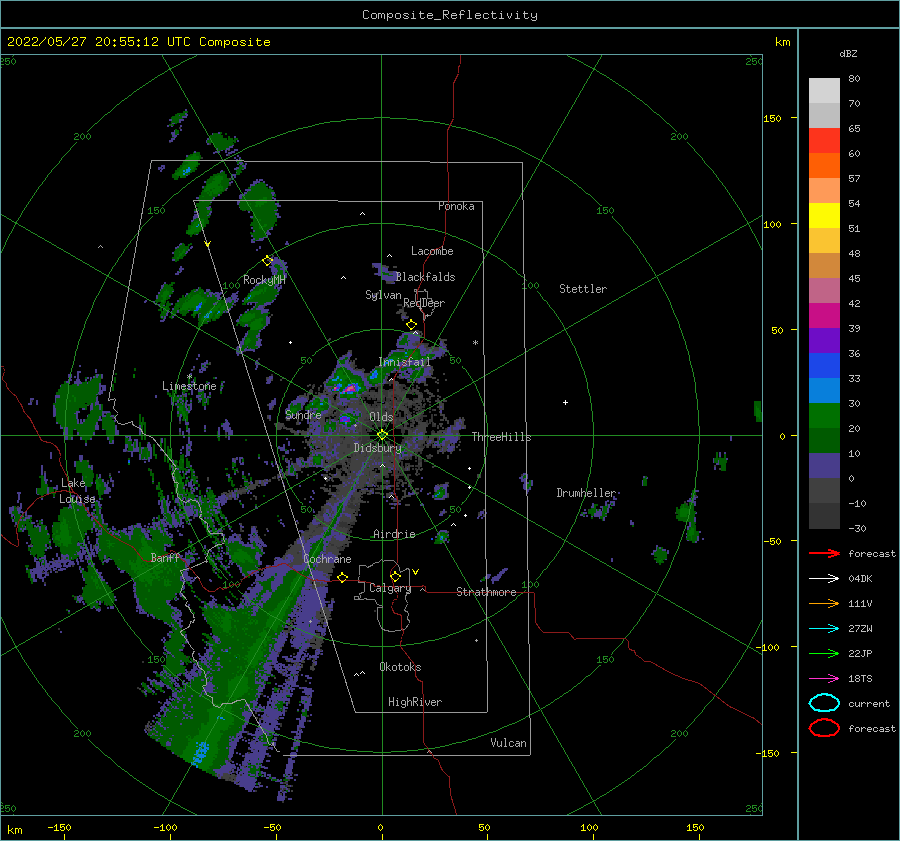Click the ThreeHills town label

click(x=501, y=437)
